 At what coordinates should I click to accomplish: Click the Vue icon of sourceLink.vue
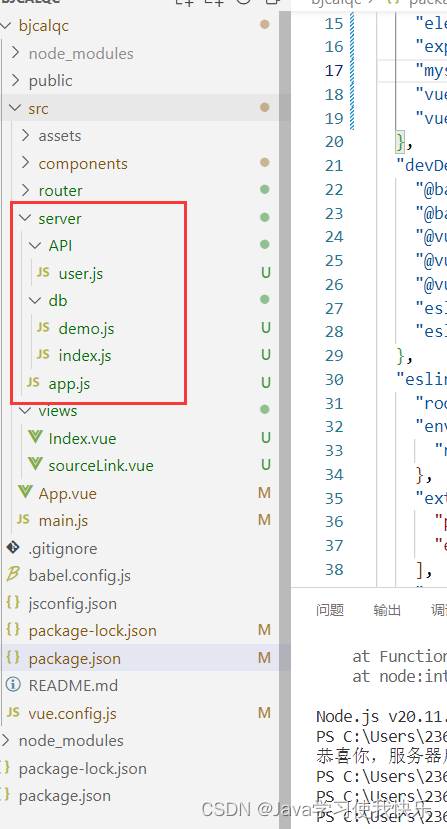pos(35,465)
